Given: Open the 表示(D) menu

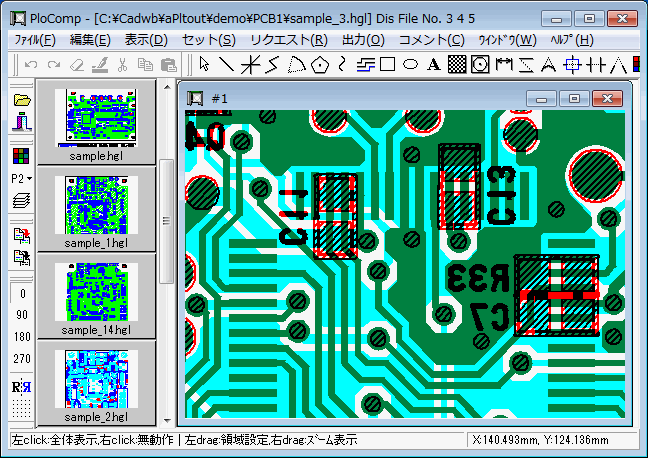Looking at the screenshot, I should click(x=146, y=40).
